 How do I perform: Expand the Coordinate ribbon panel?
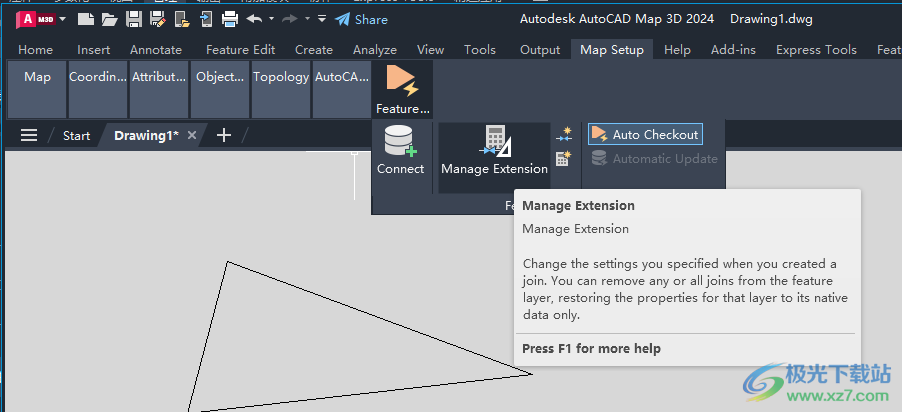(x=98, y=89)
